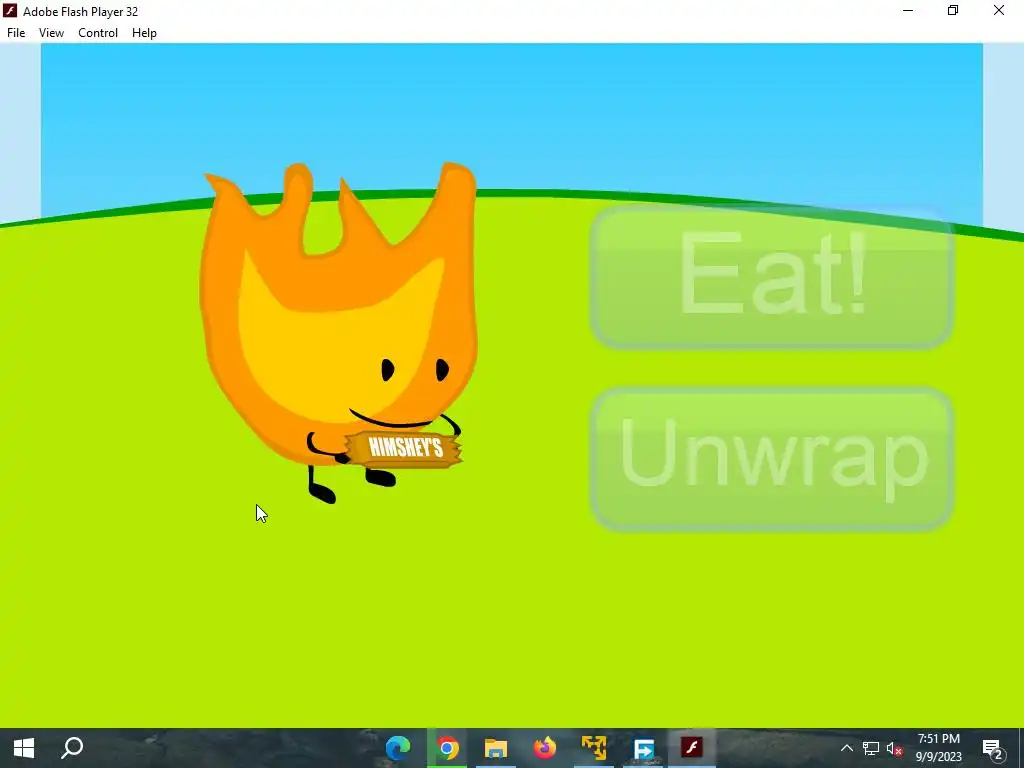Open the Help menu
The image size is (1024, 768).
(144, 33)
